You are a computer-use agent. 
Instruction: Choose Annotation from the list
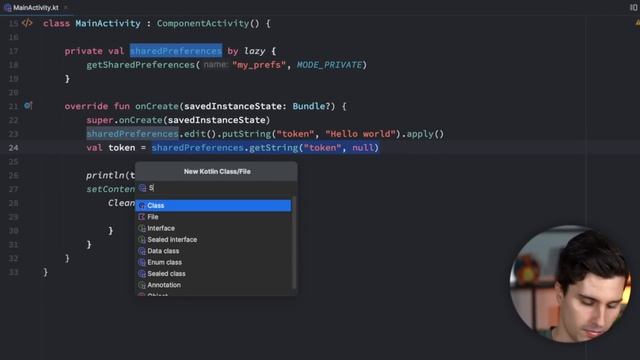(213, 285)
